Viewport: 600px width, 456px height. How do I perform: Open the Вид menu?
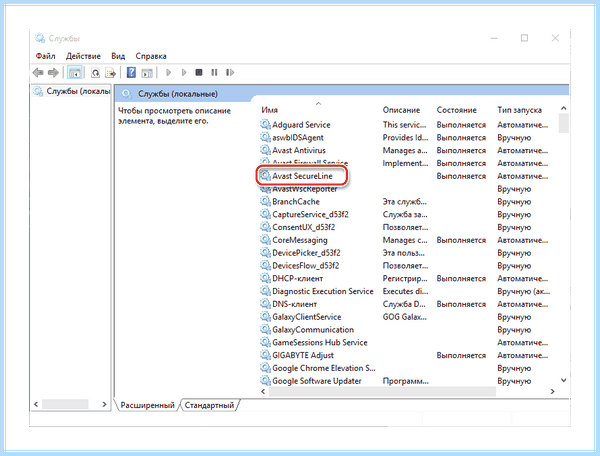(x=118, y=56)
